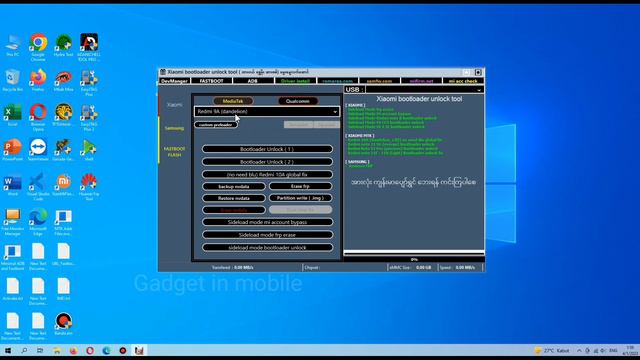Click the Erase frp button
The image size is (640, 360).
tap(300, 186)
